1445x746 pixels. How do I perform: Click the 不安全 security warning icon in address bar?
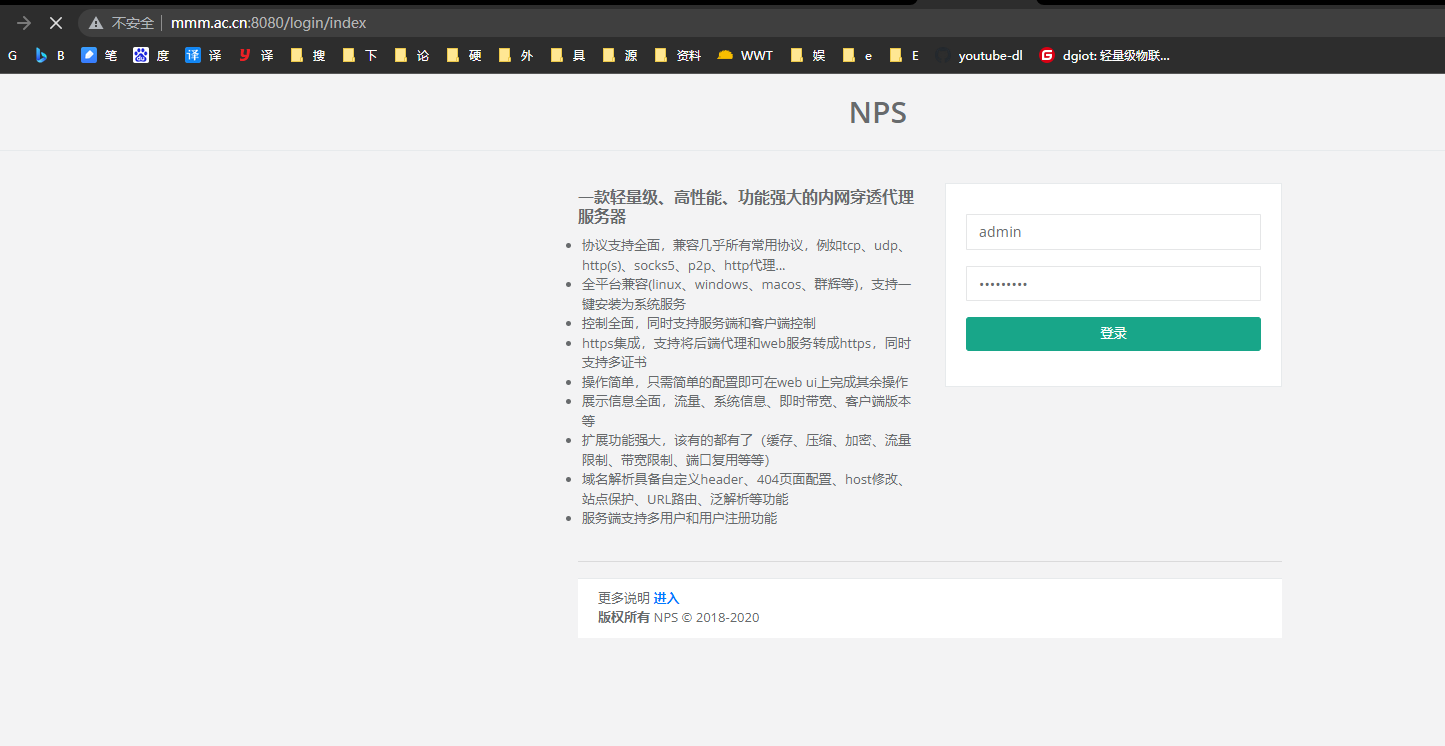95,22
